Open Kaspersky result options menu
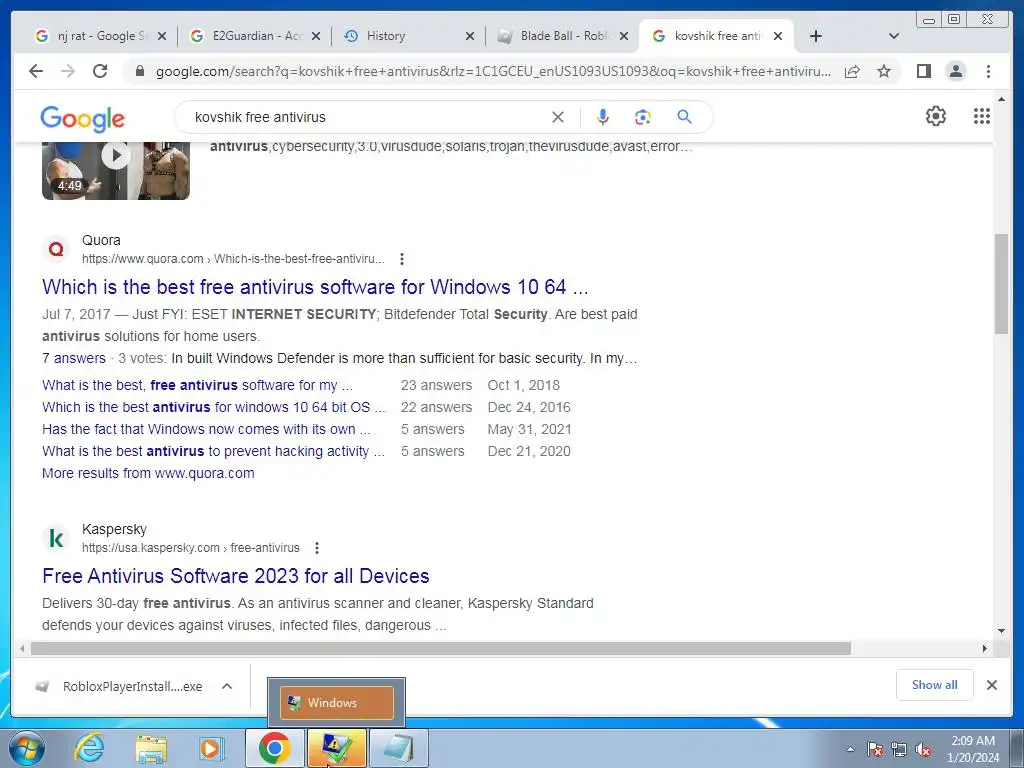 [x=317, y=548]
